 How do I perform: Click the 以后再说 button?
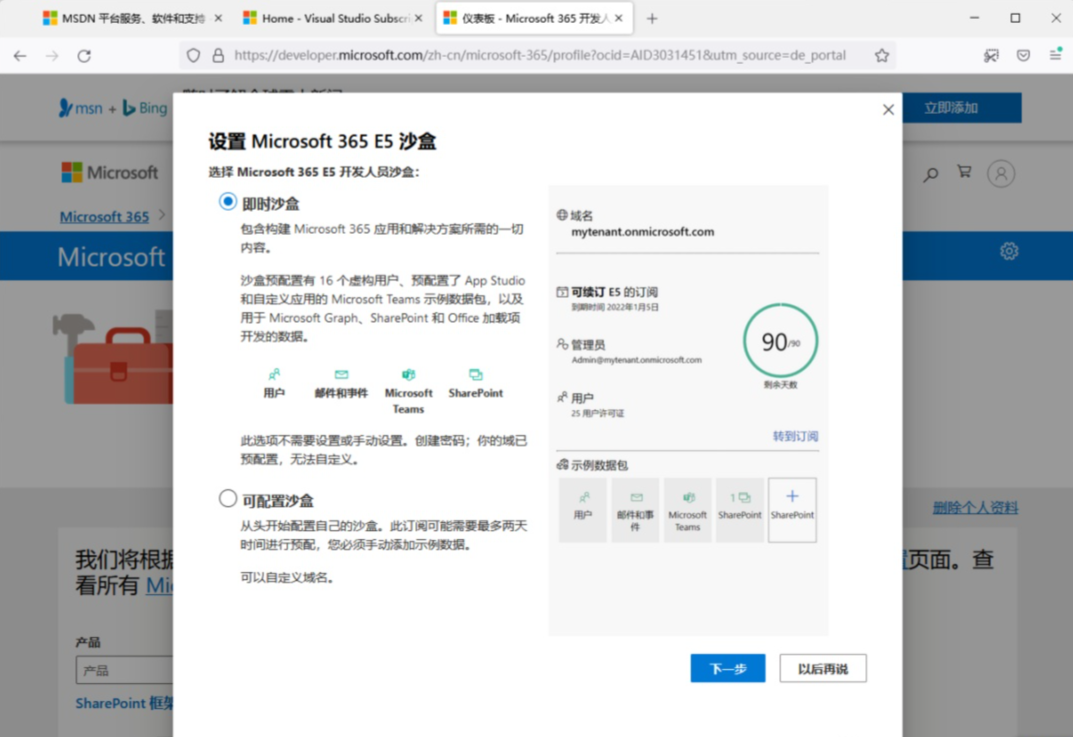coord(823,668)
